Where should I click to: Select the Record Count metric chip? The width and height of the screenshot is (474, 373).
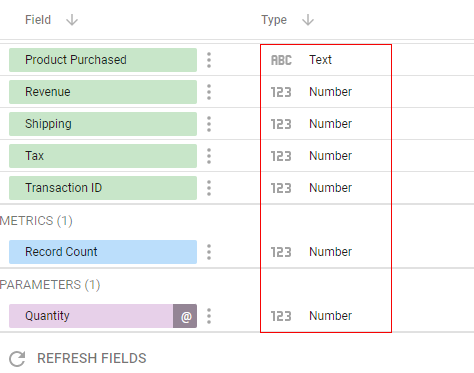click(x=103, y=252)
